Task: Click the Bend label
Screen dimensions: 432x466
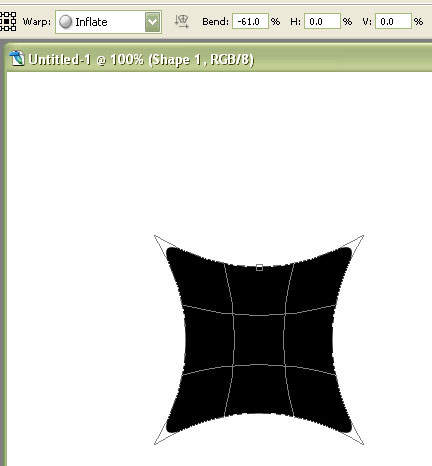Action: pyautogui.click(x=215, y=22)
